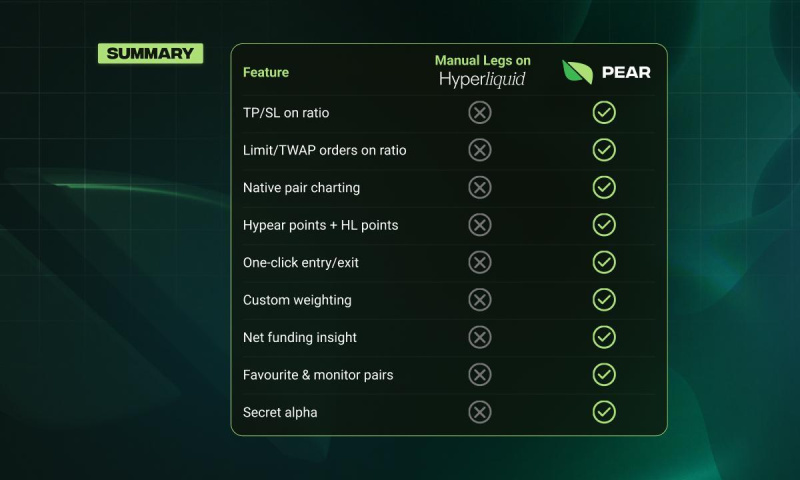Click the green SUMMARY badge
Screen dimensions: 800x480
[150, 54]
